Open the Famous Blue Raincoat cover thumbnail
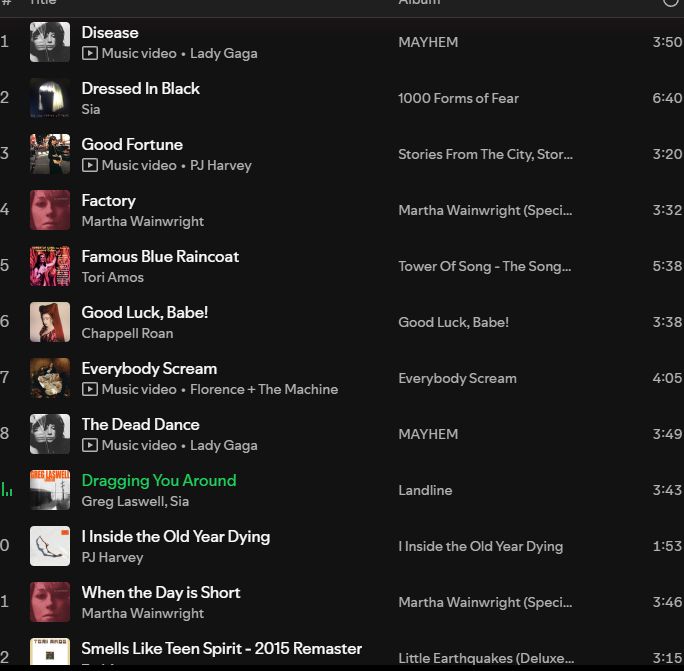Image resolution: width=684 pixels, height=671 pixels. click(x=50, y=266)
